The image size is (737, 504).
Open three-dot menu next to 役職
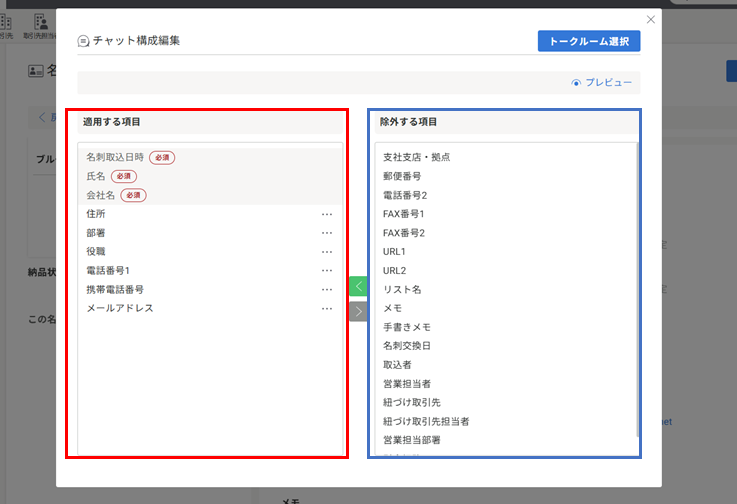point(326,252)
